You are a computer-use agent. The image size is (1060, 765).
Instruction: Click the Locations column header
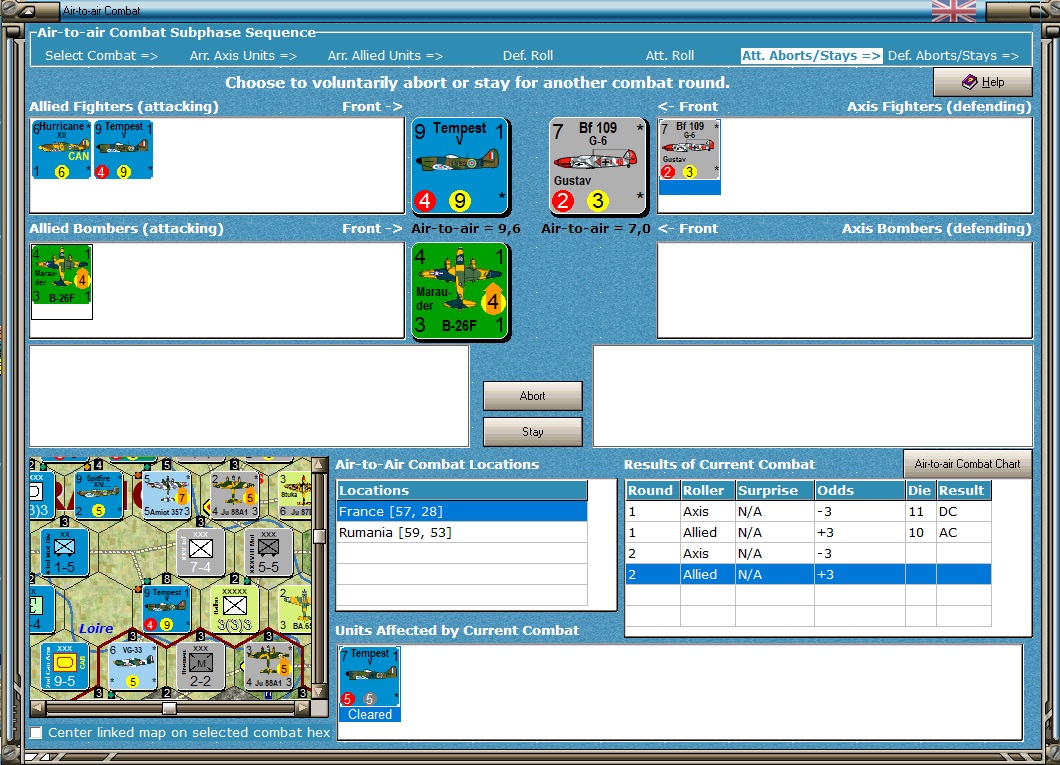462,491
